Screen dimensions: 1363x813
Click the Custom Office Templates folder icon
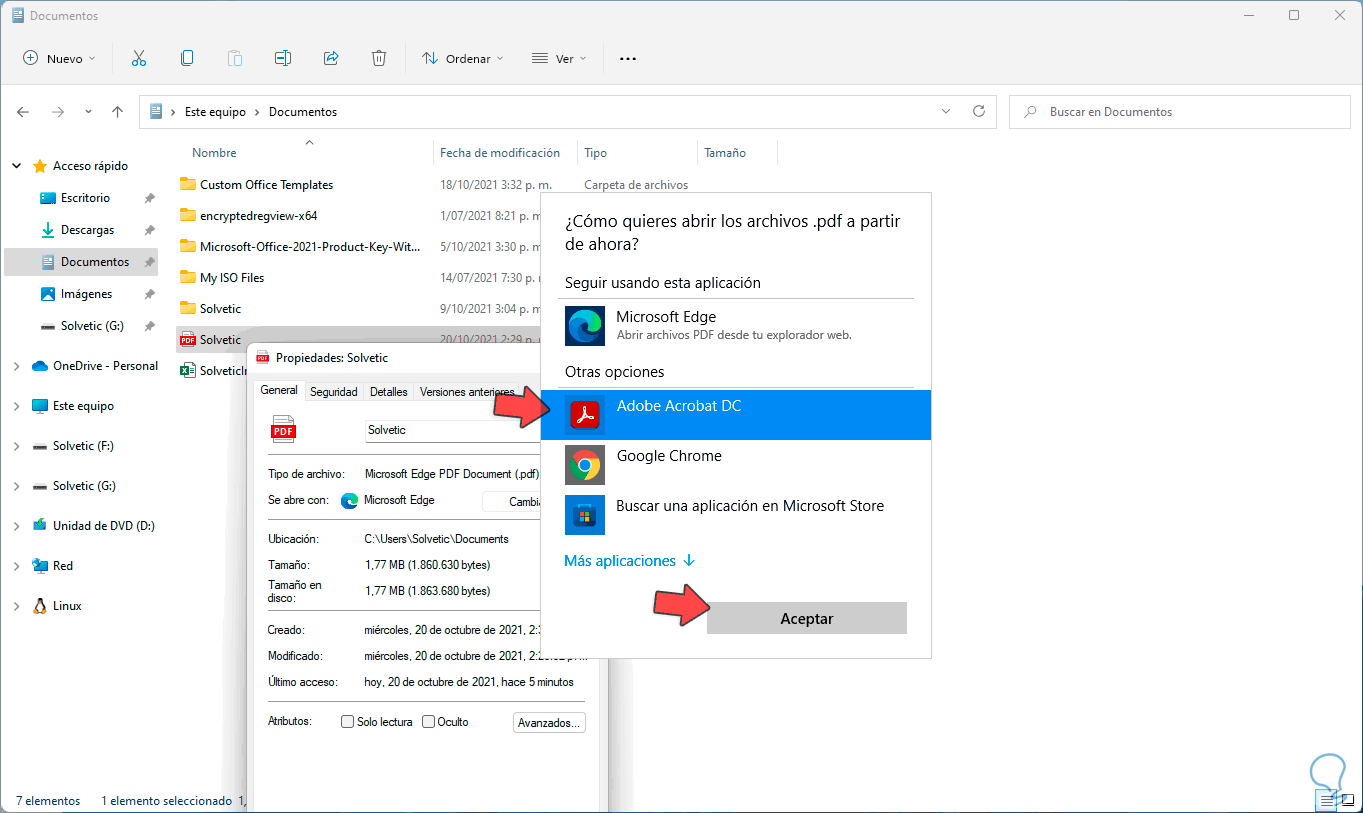pyautogui.click(x=187, y=185)
